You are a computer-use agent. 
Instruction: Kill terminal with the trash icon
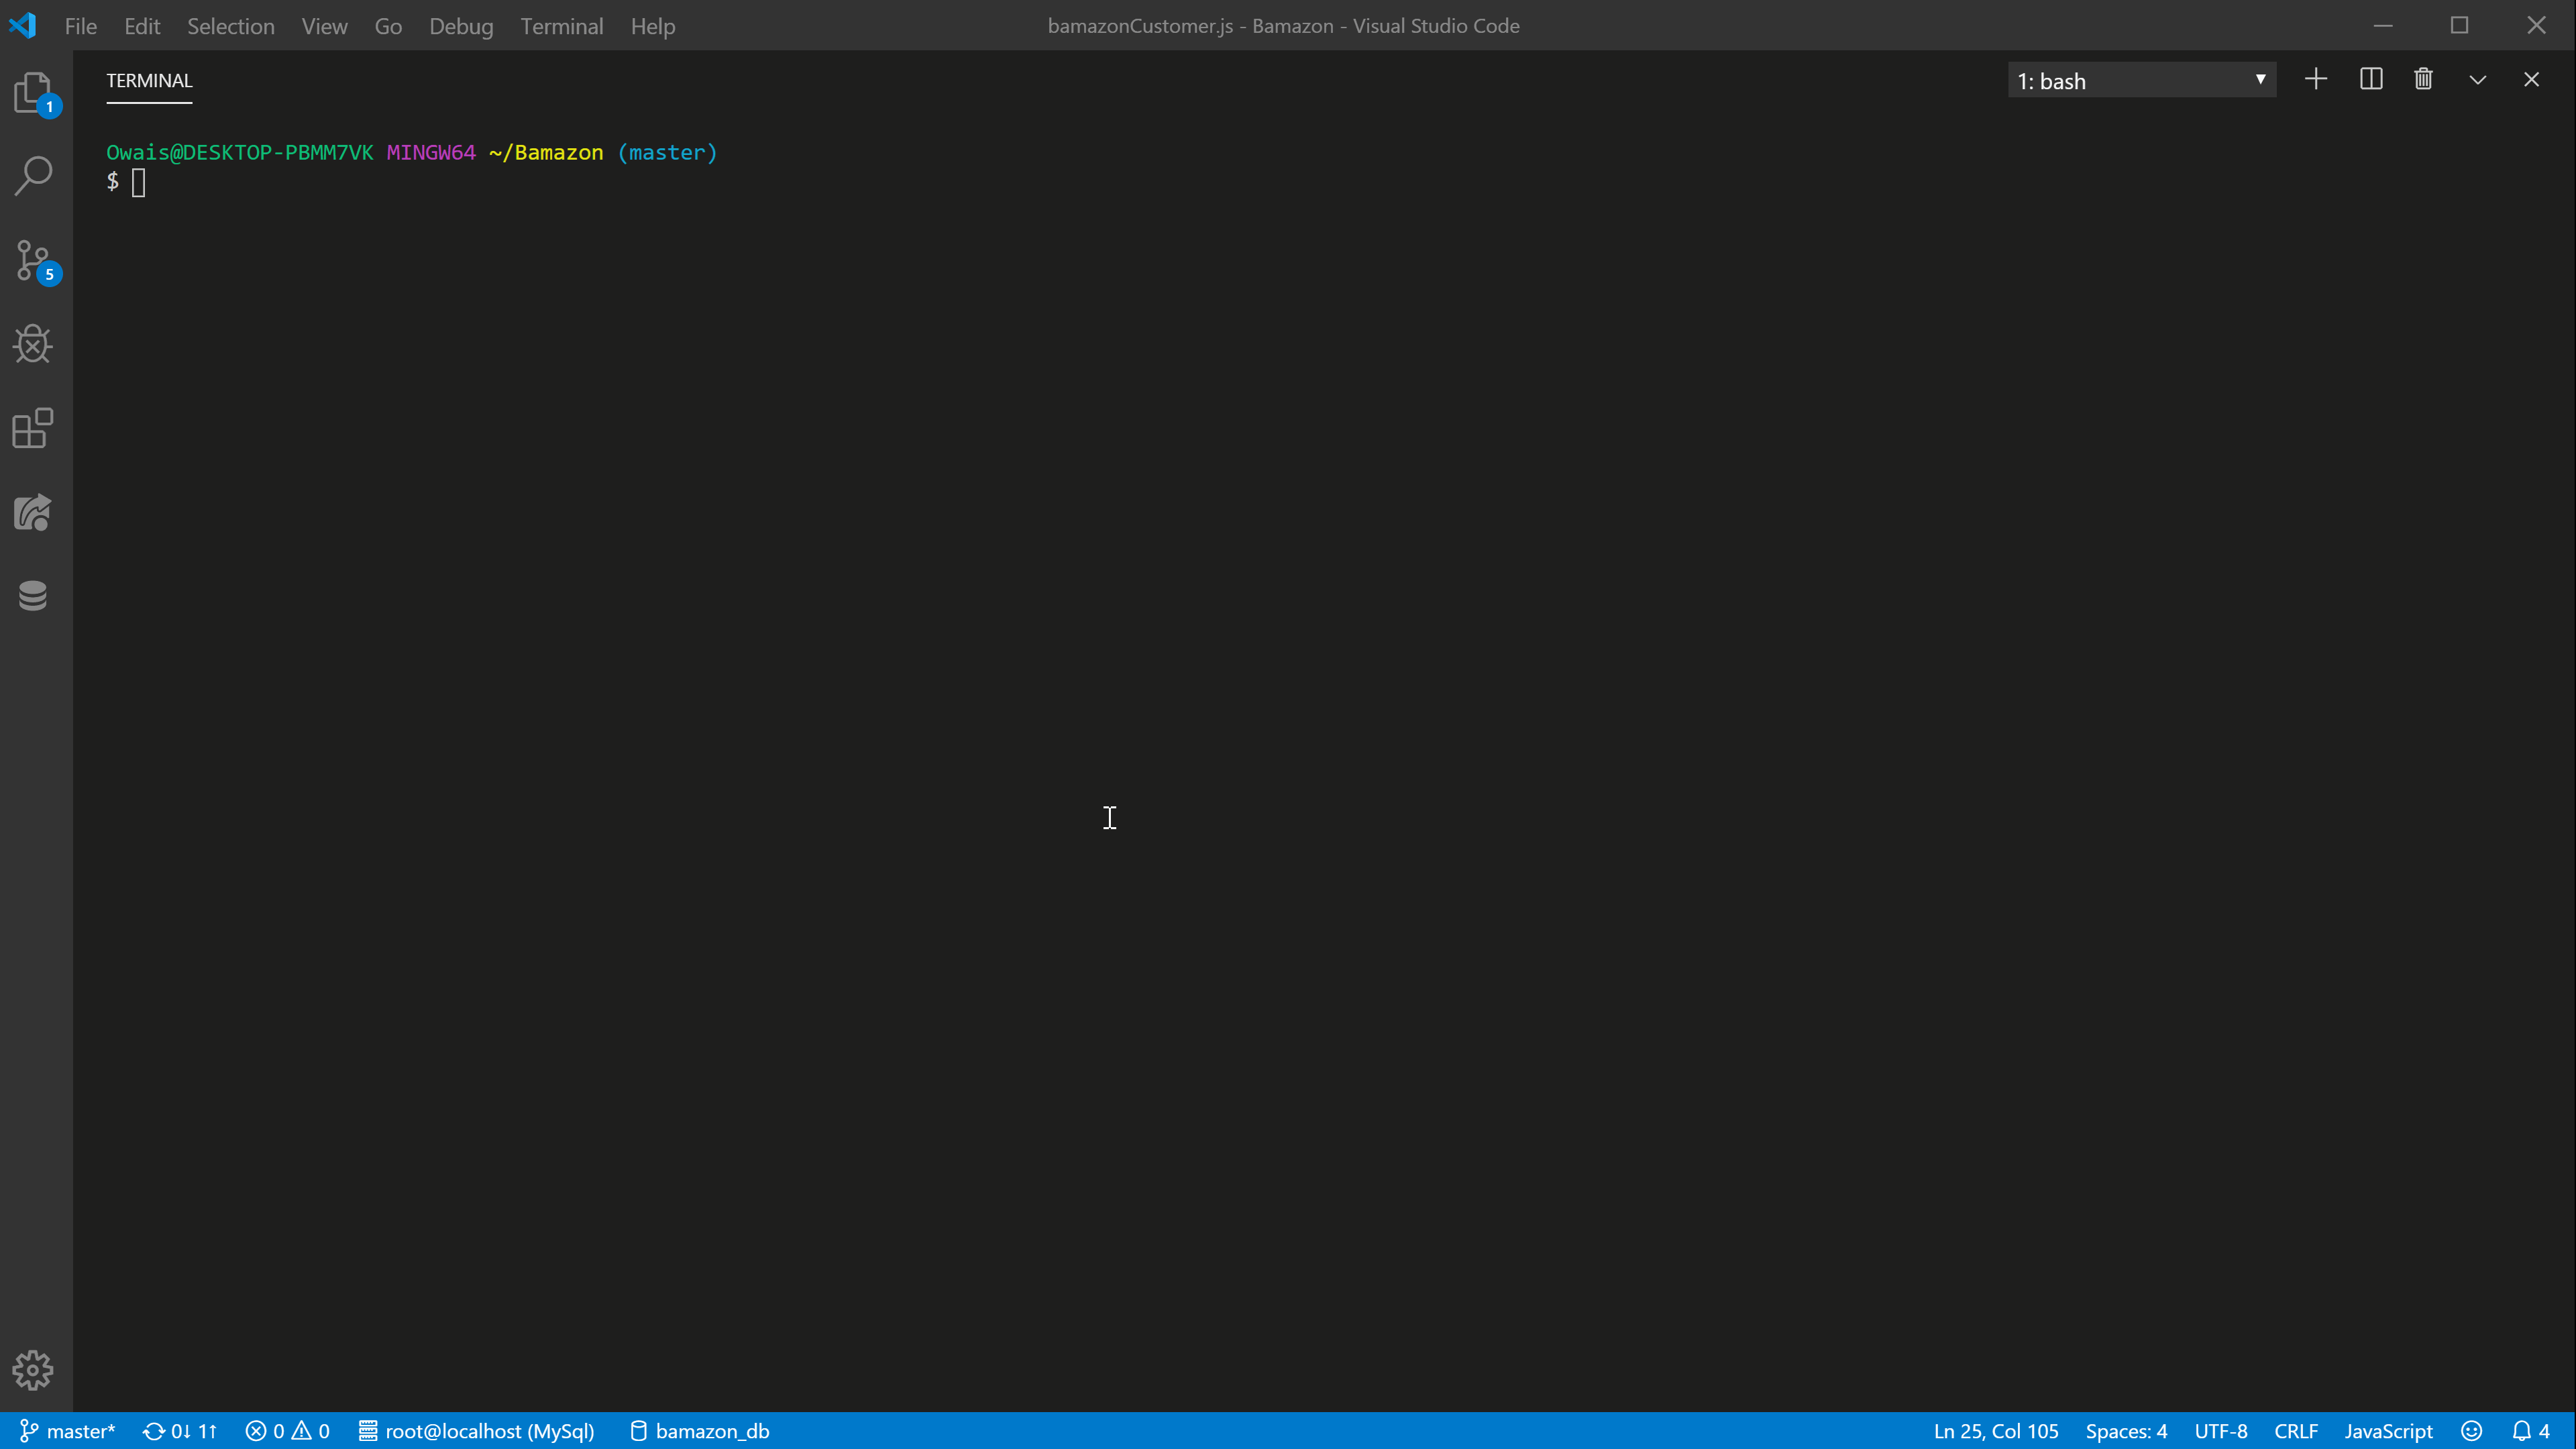click(x=2423, y=79)
